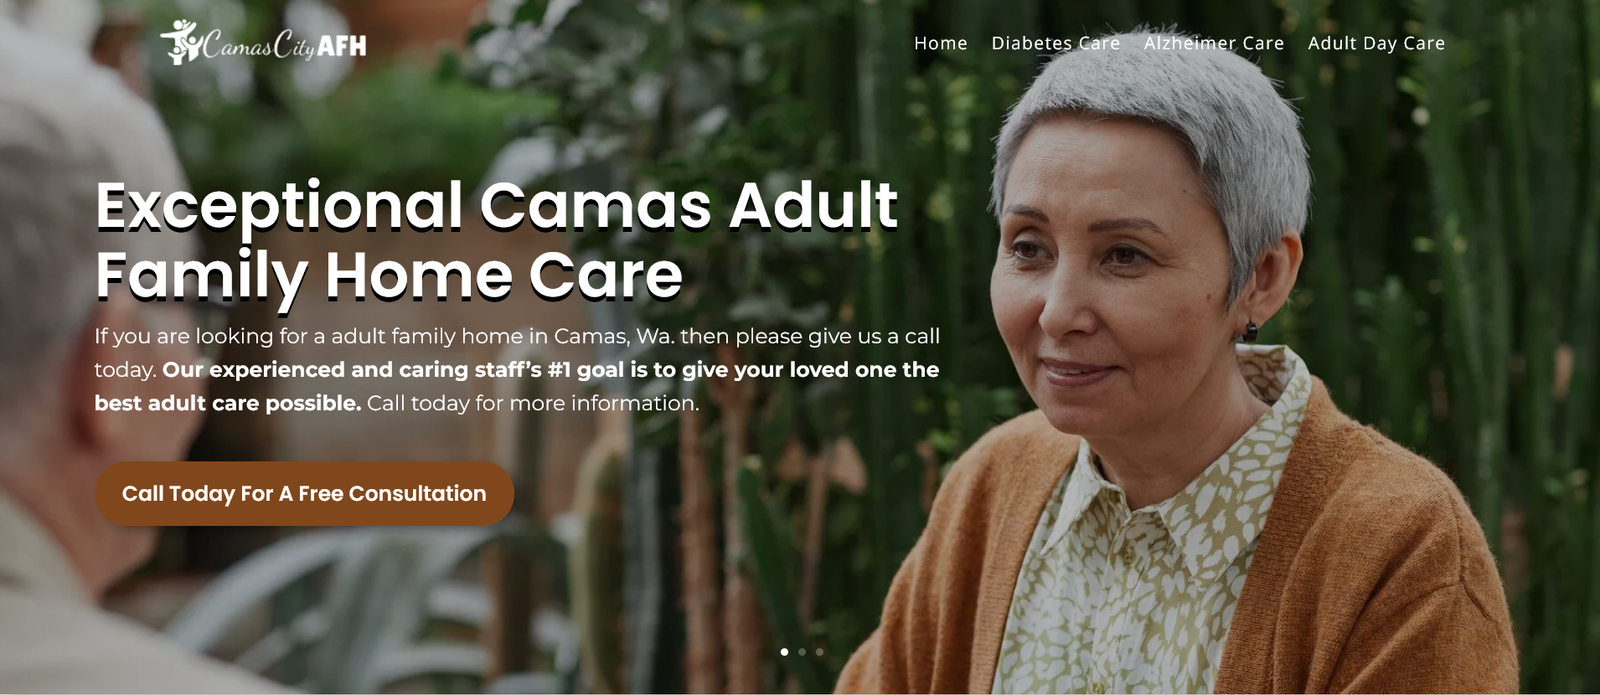
Task: Click the Camas City AFH figure logo icon
Action: [x=180, y=43]
